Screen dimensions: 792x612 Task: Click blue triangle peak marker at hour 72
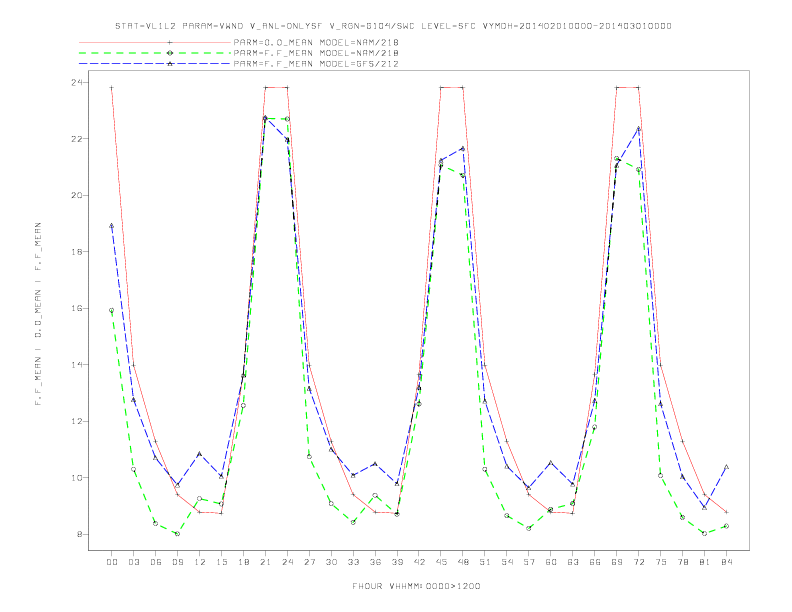[x=638, y=128]
